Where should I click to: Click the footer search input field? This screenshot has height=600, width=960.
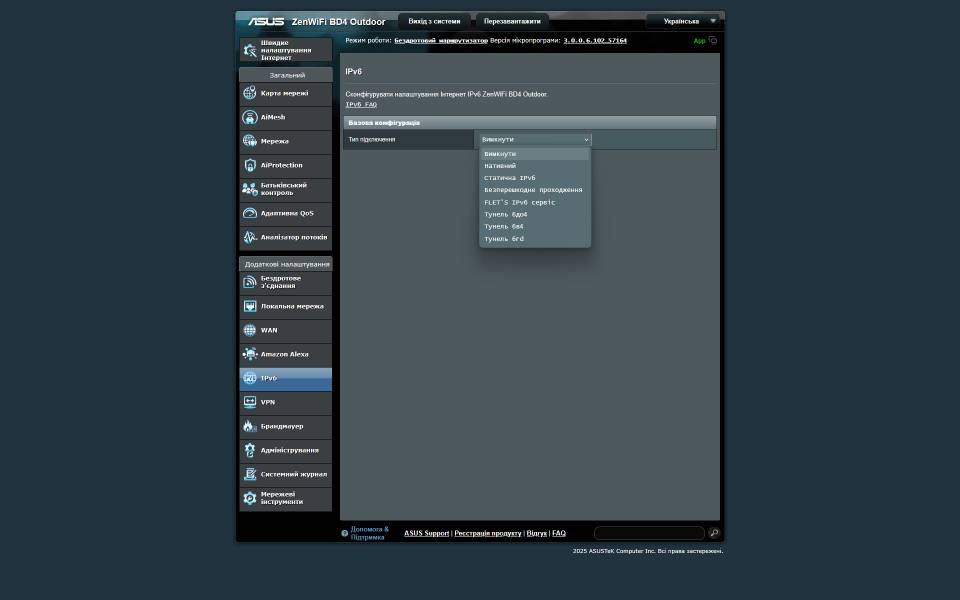point(649,533)
